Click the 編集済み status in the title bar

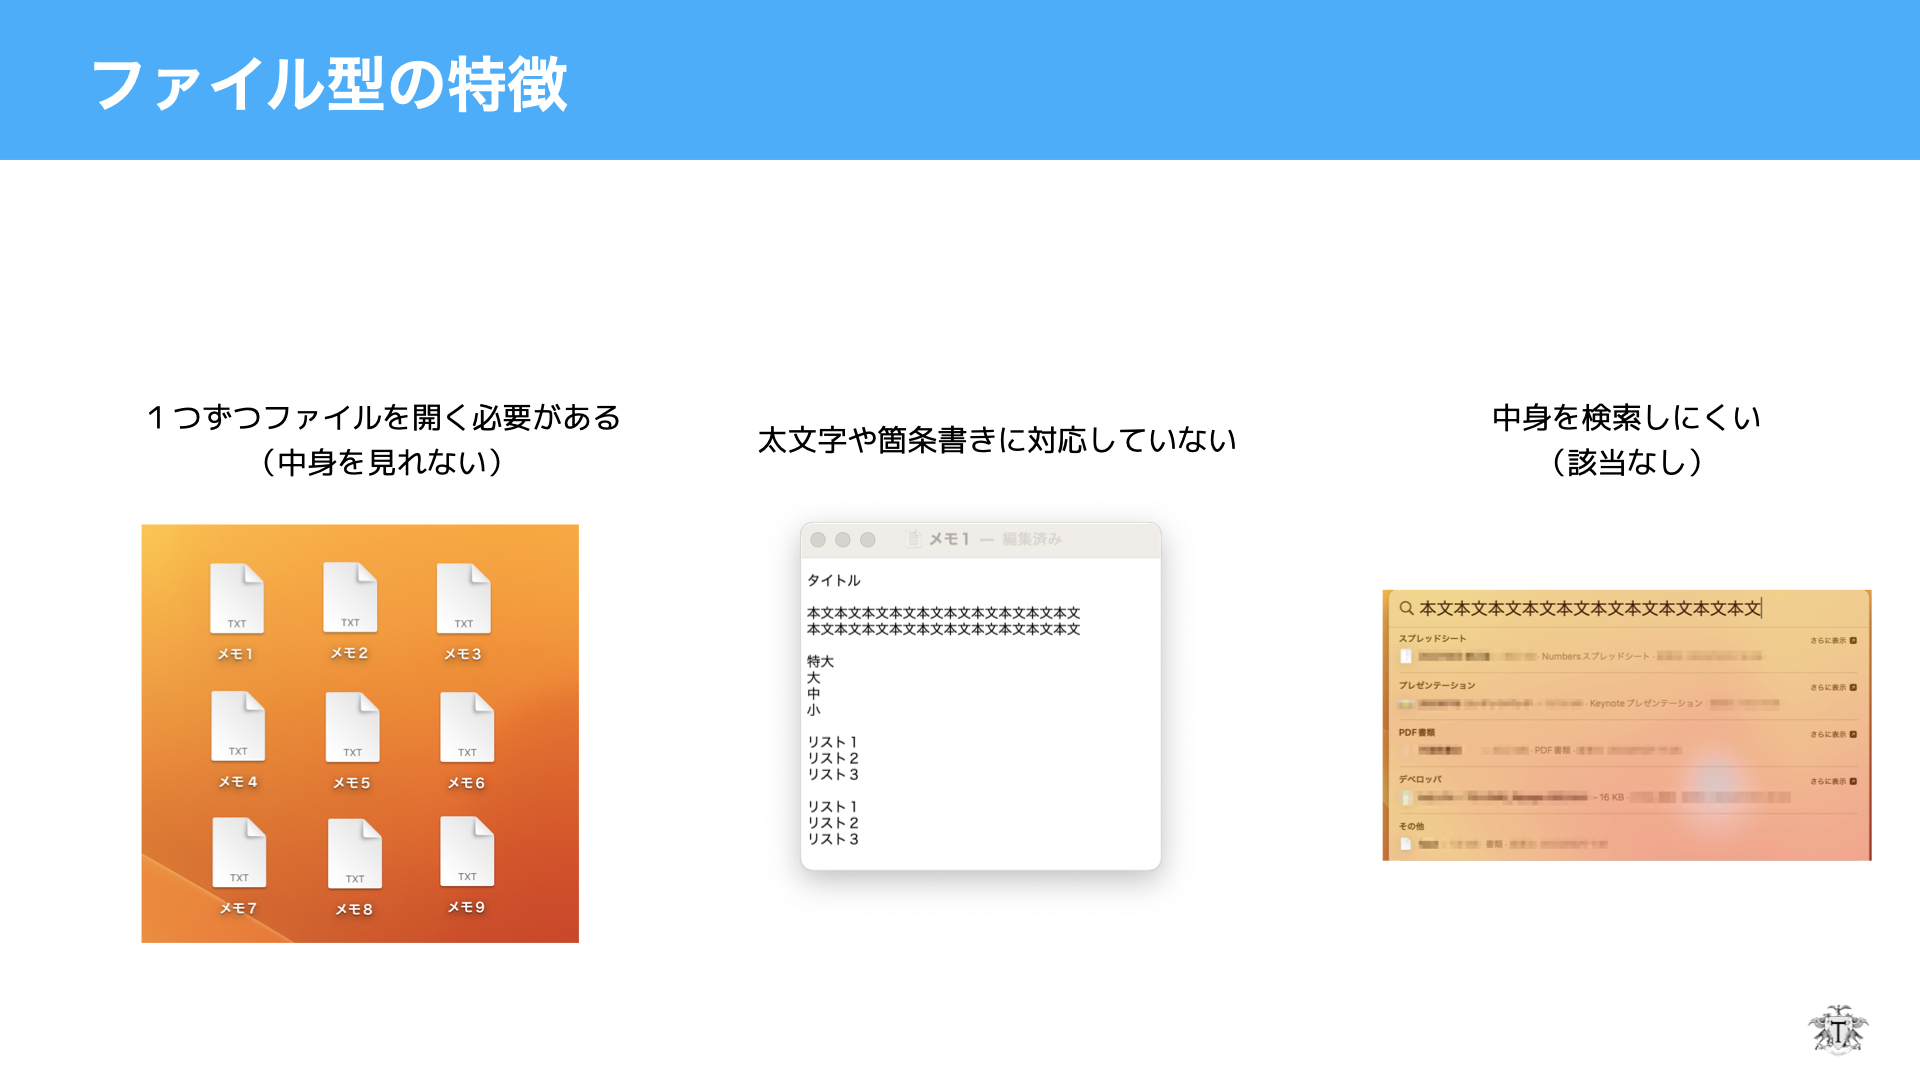coord(1032,539)
